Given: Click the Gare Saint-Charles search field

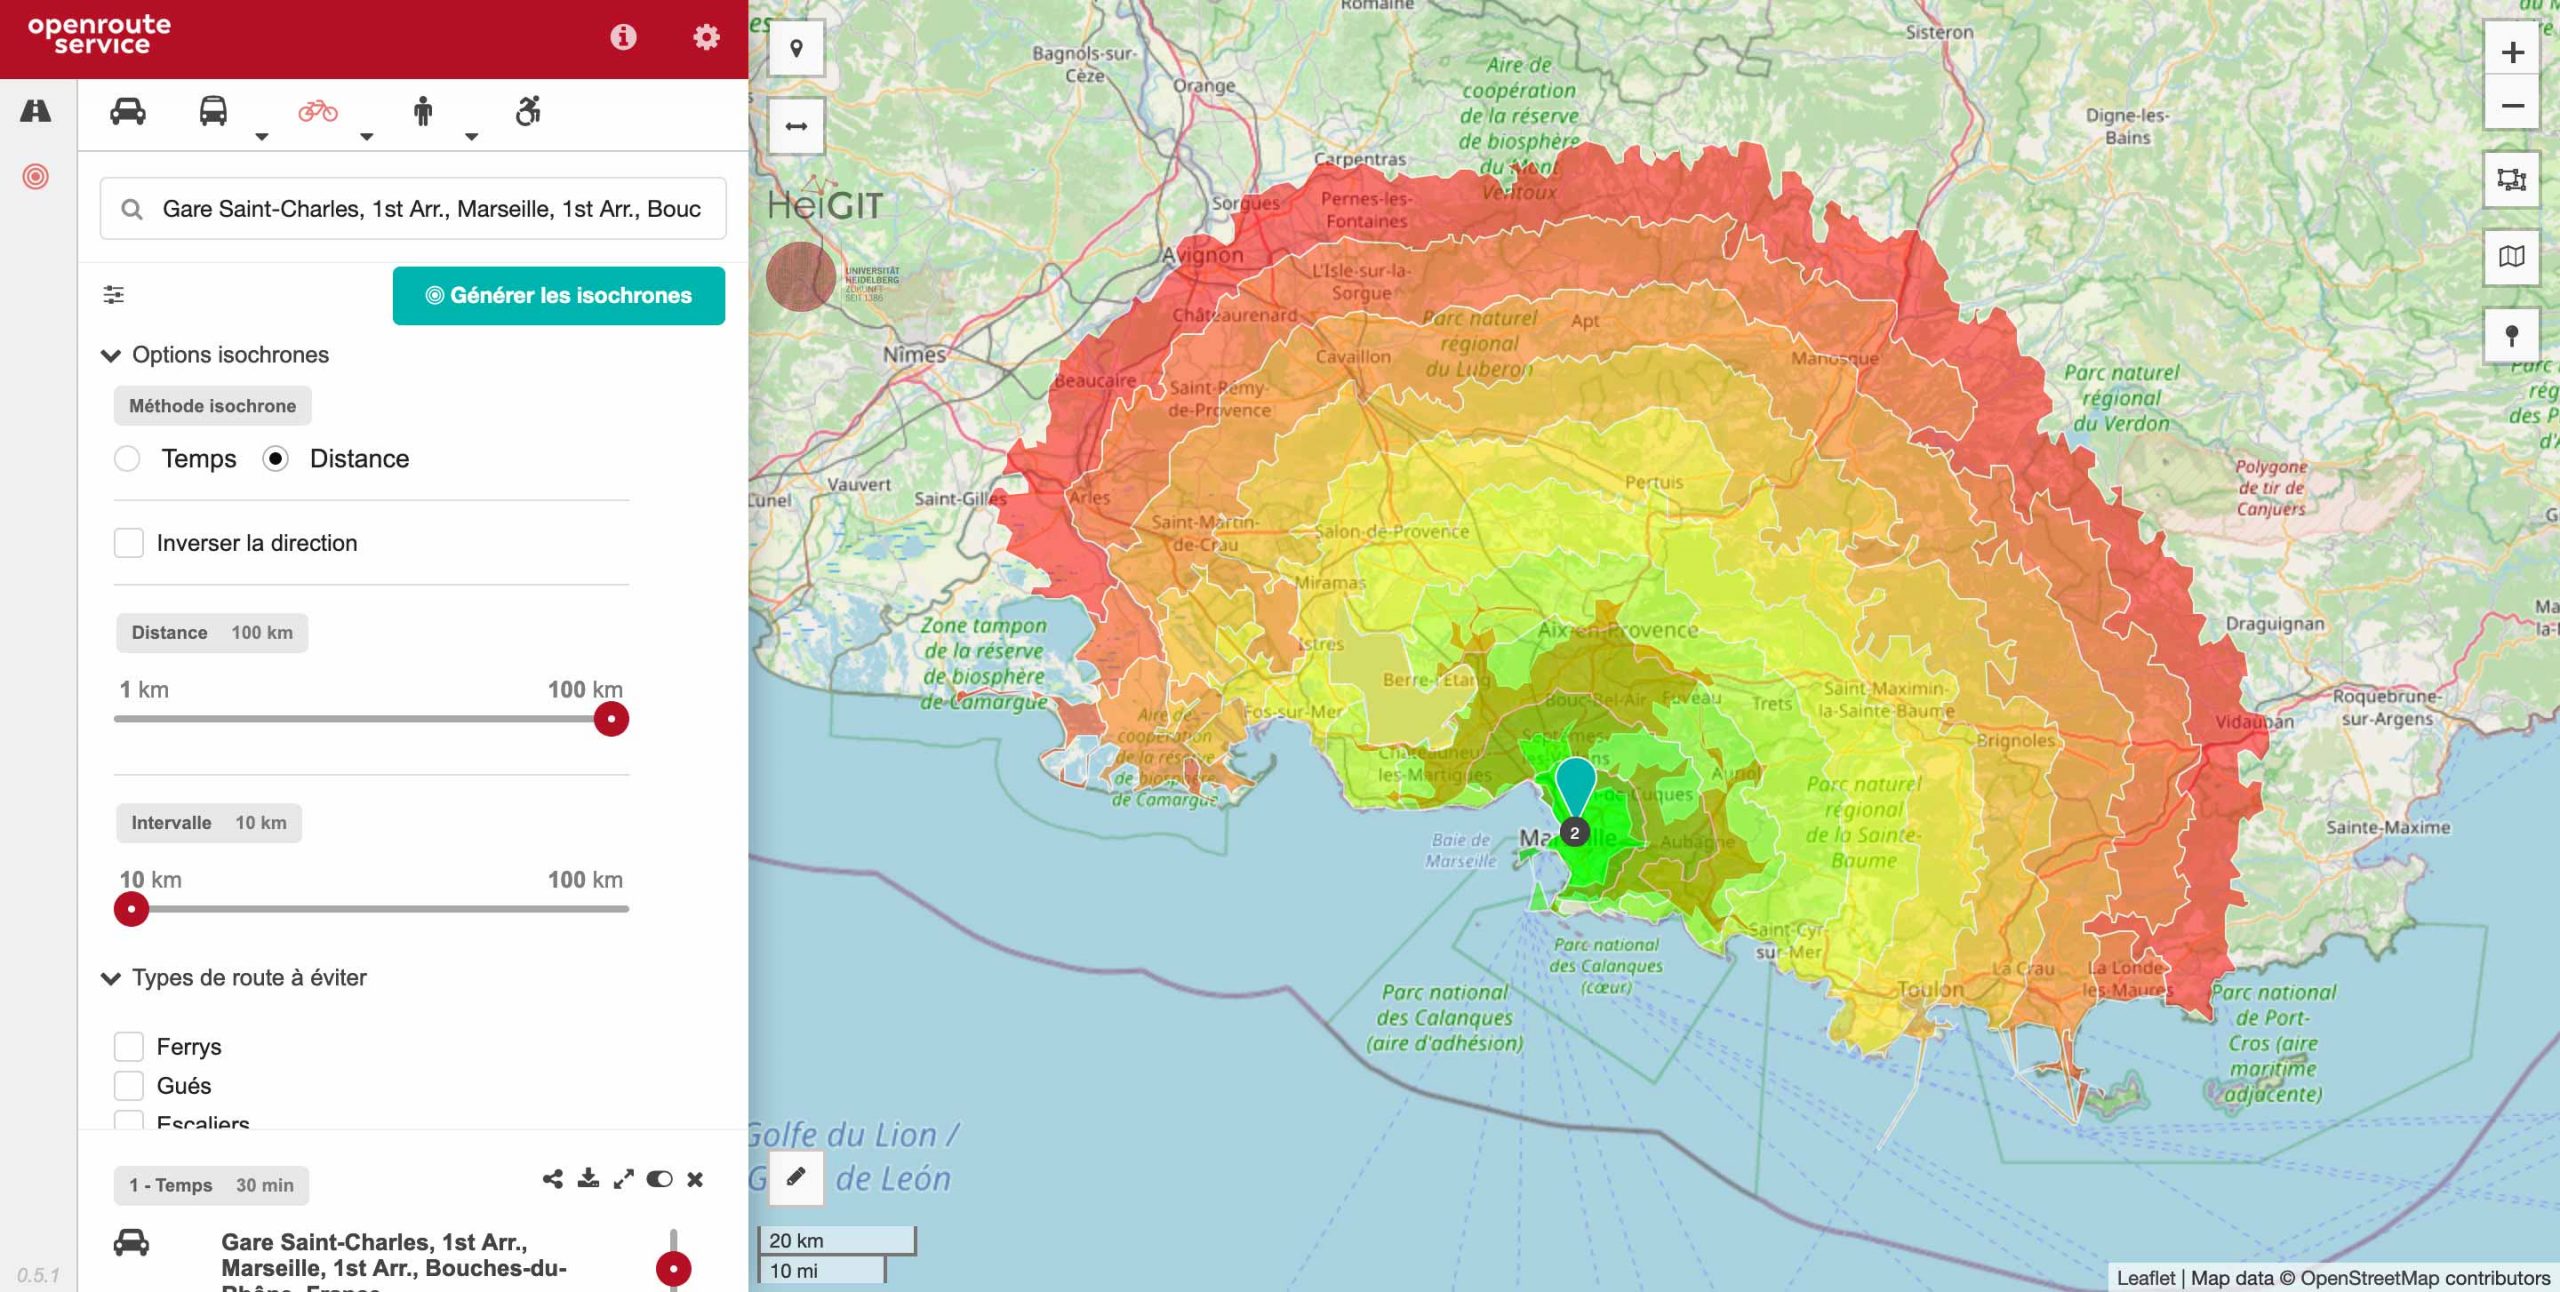Looking at the screenshot, I should 413,209.
